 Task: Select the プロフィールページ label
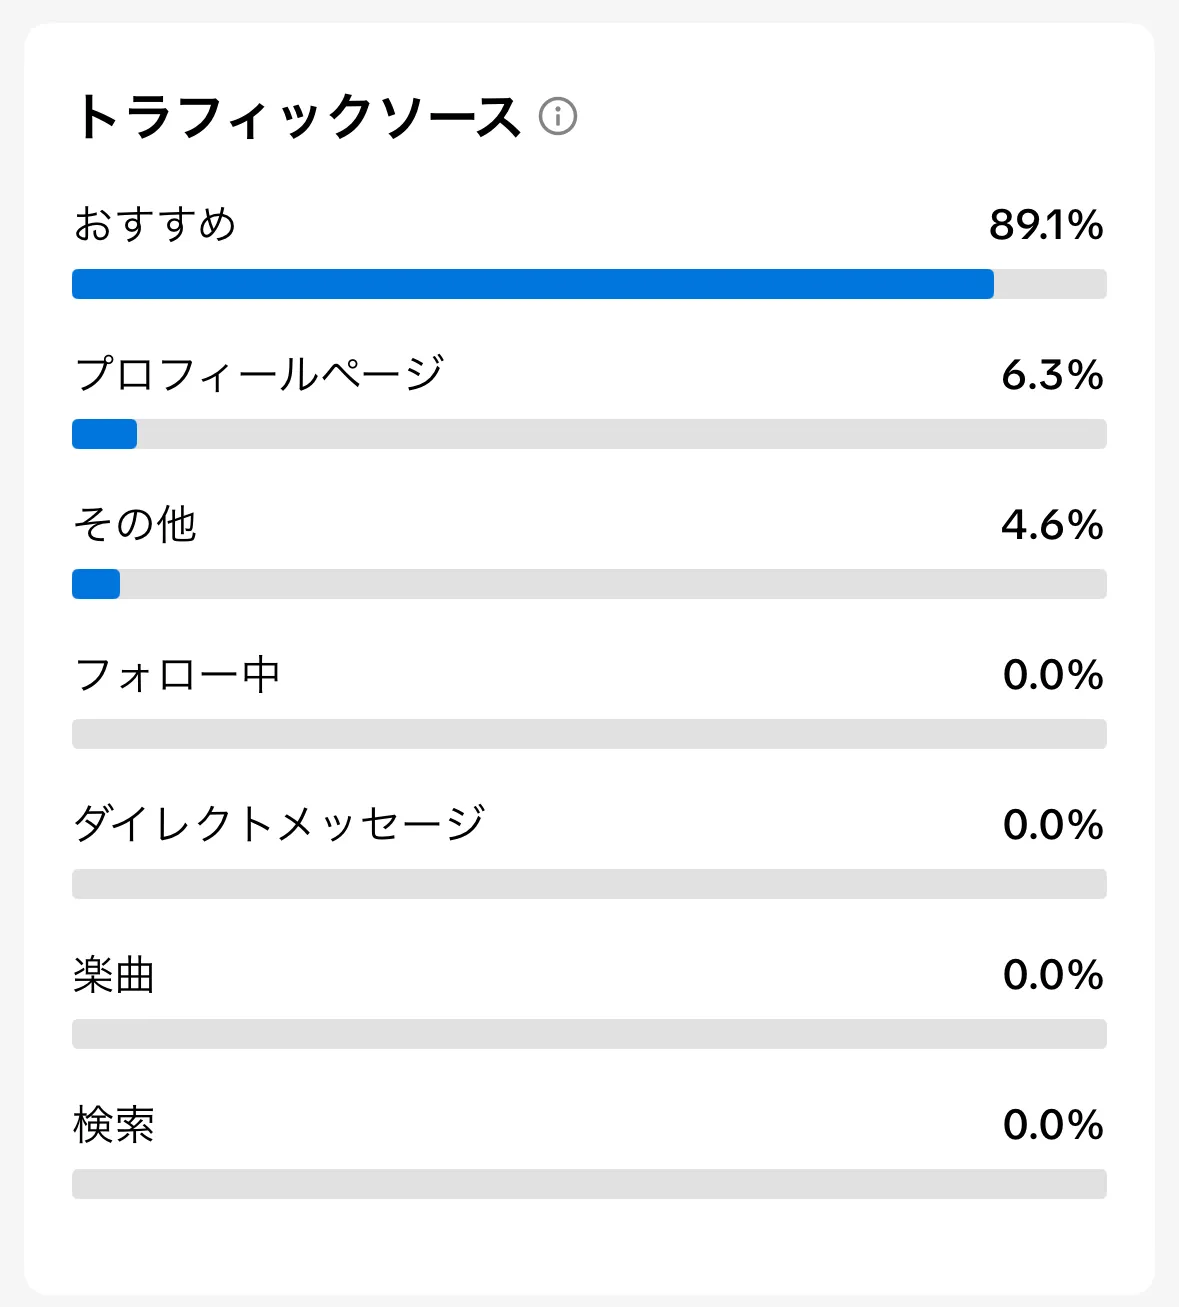(x=259, y=374)
